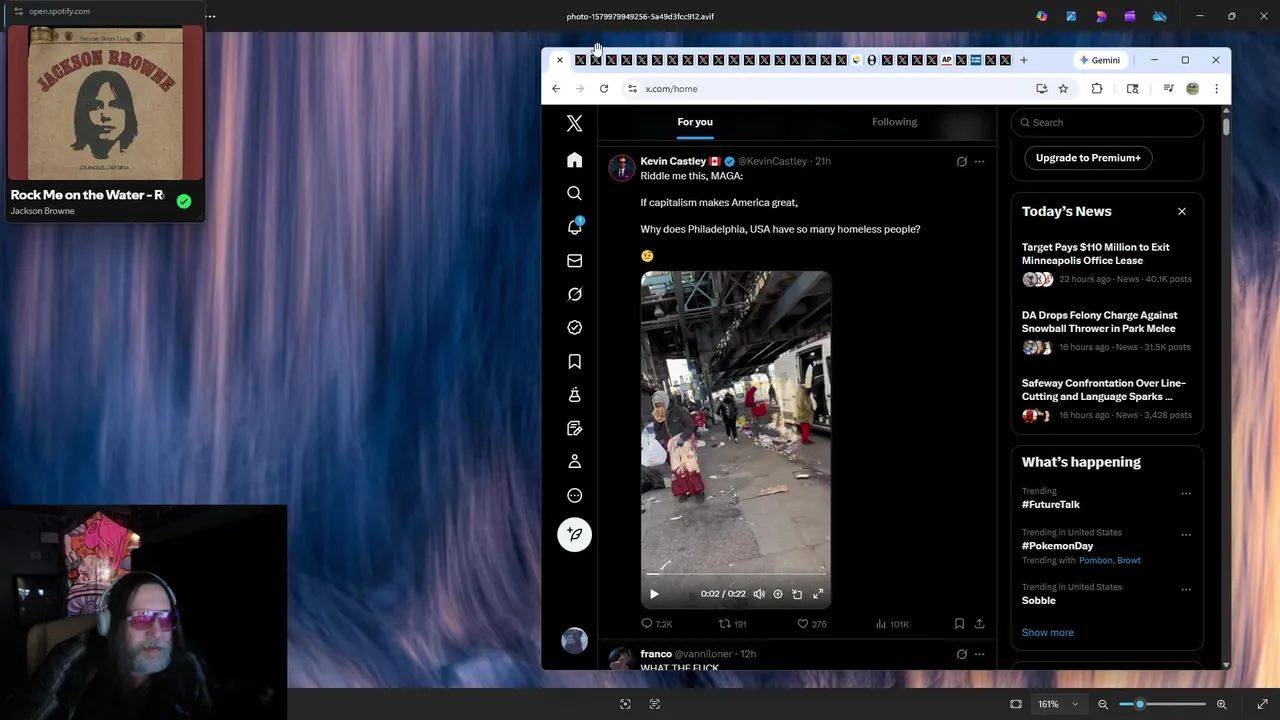The width and height of the screenshot is (1280, 720).
Task: Click Upgrade to Premium+ button
Action: 1088,158
